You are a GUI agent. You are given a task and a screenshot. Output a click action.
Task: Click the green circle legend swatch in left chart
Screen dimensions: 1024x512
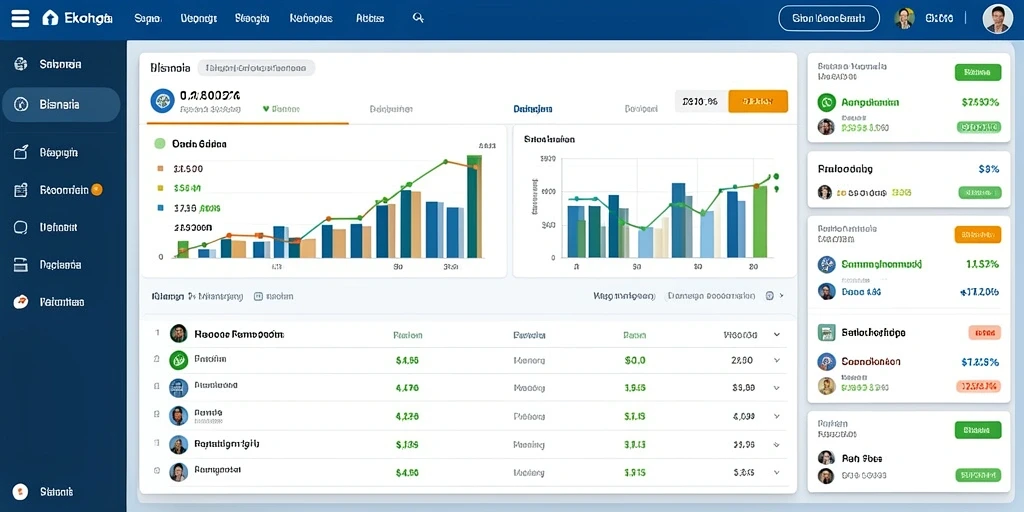click(x=159, y=144)
